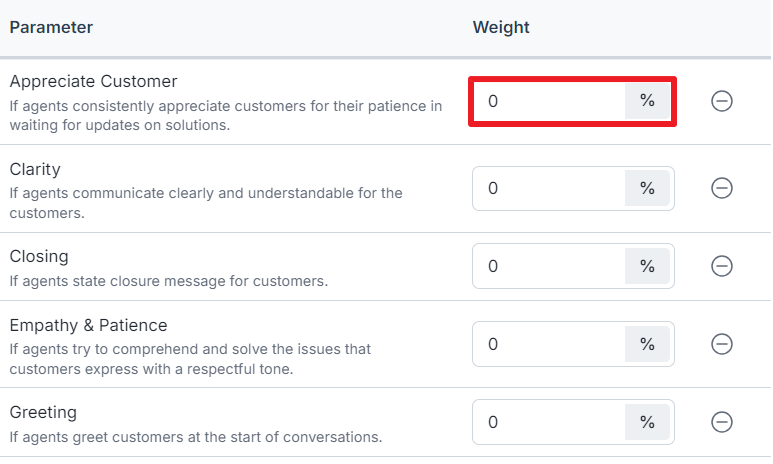This screenshot has width=773, height=464.
Task: Click the Parameter column header
Action: click(x=51, y=27)
